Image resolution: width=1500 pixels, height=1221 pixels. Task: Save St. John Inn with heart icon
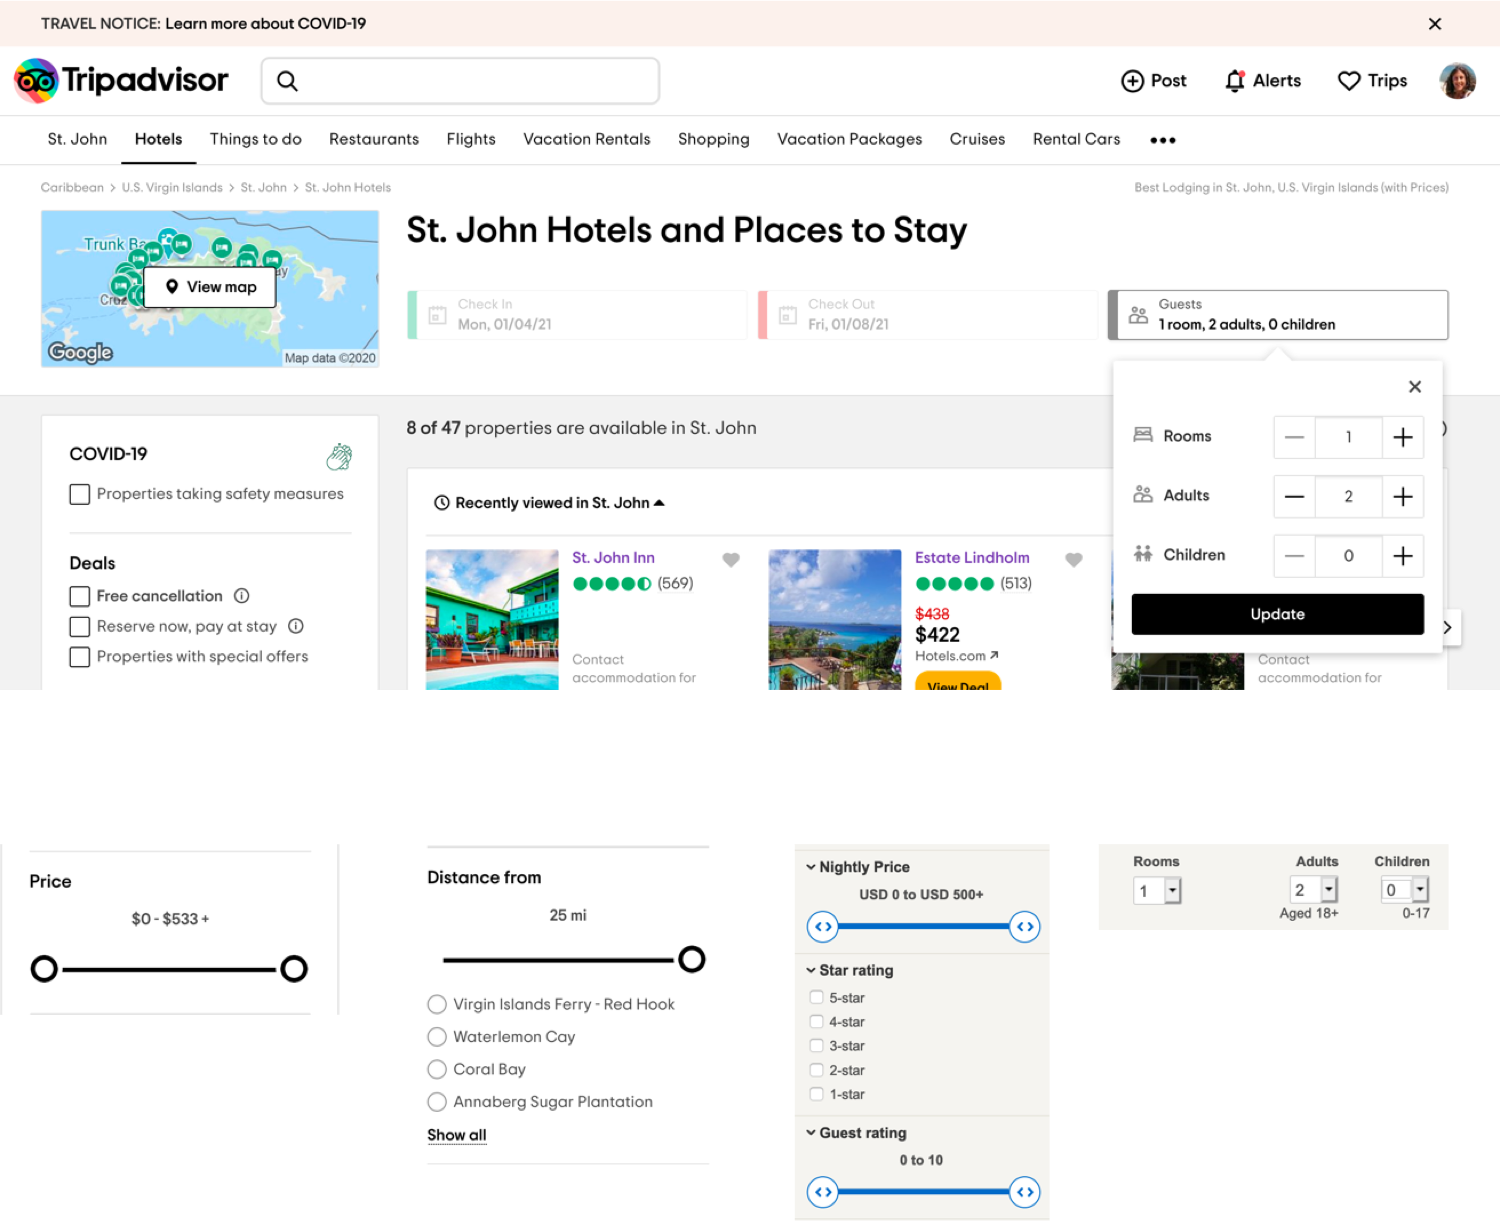coord(731,560)
